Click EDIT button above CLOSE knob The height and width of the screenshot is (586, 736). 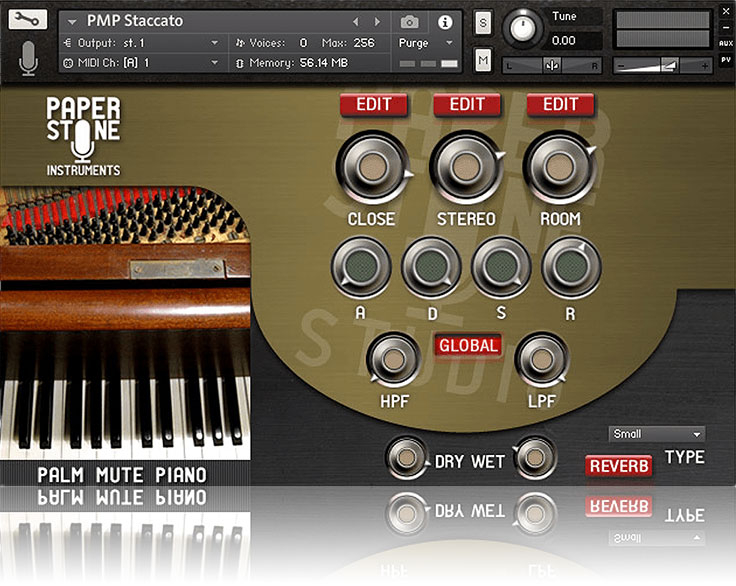373,104
